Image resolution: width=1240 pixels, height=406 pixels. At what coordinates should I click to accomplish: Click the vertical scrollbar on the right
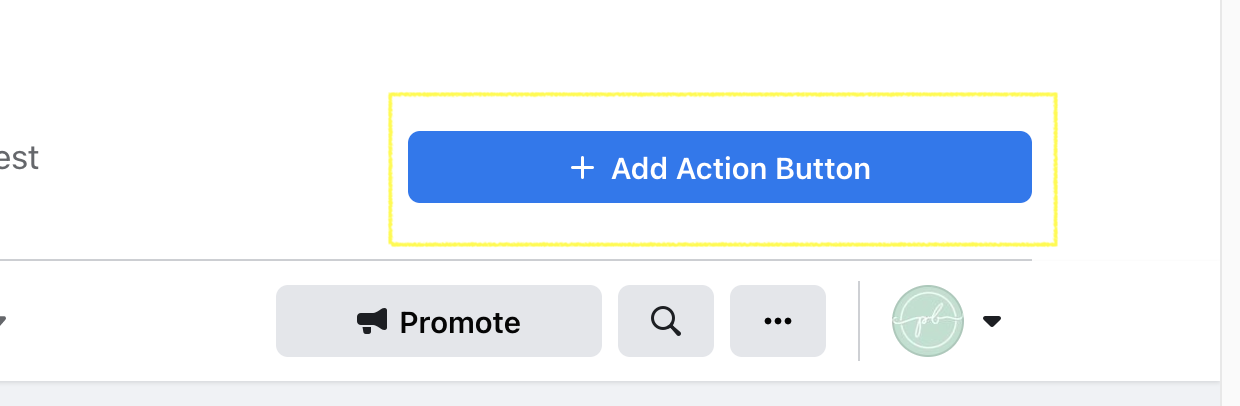point(1230,190)
